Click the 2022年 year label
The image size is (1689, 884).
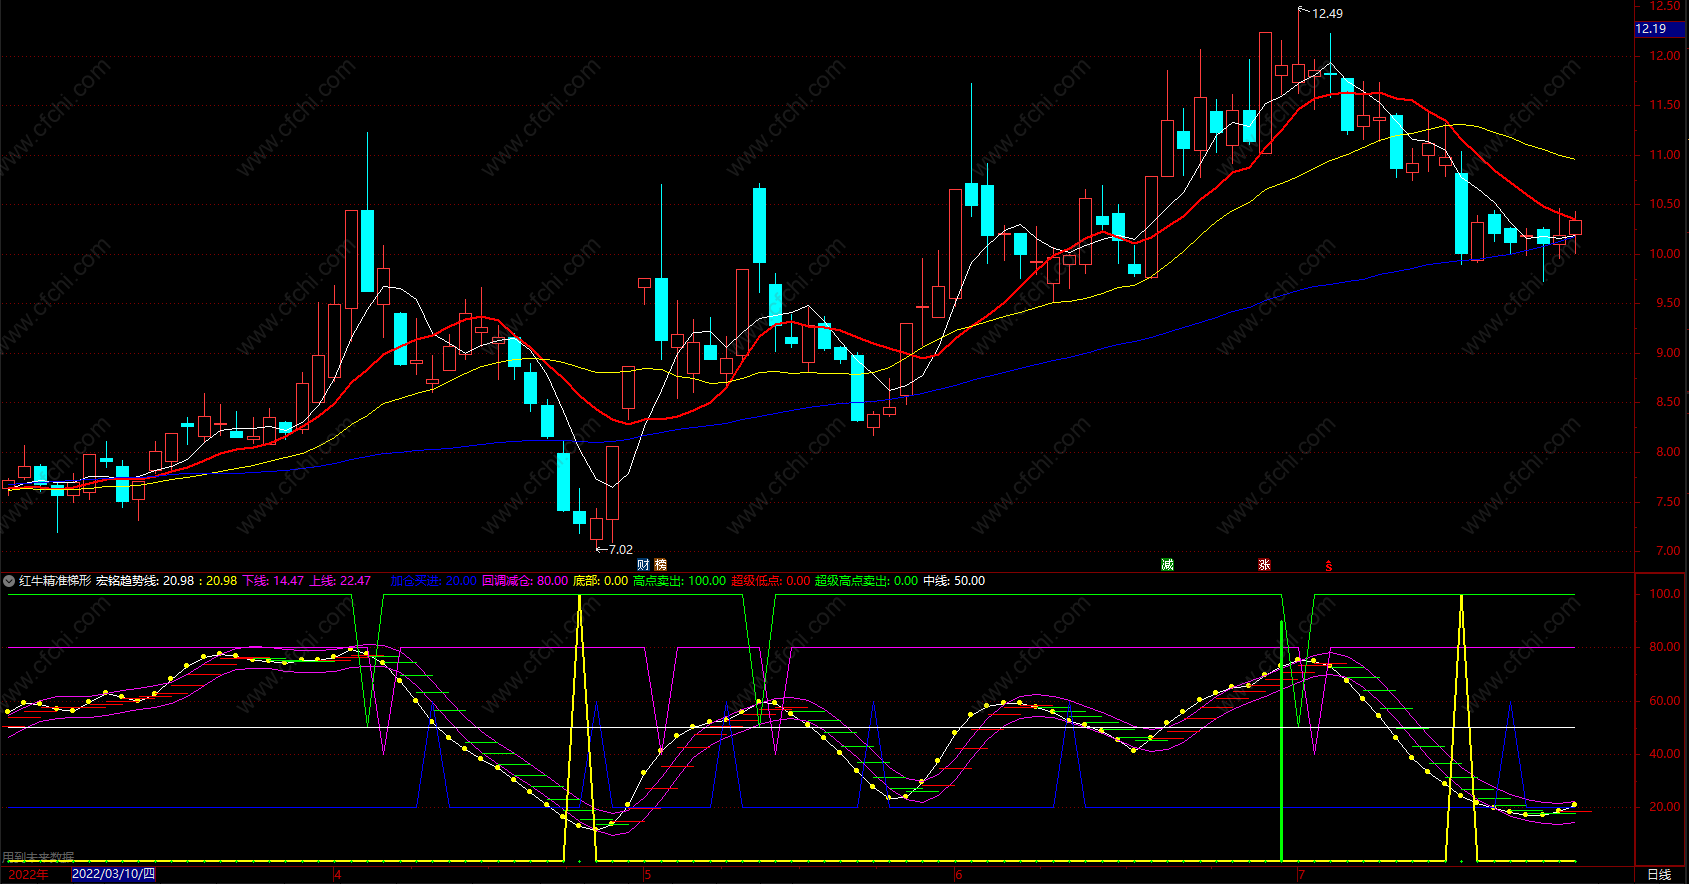[29, 874]
